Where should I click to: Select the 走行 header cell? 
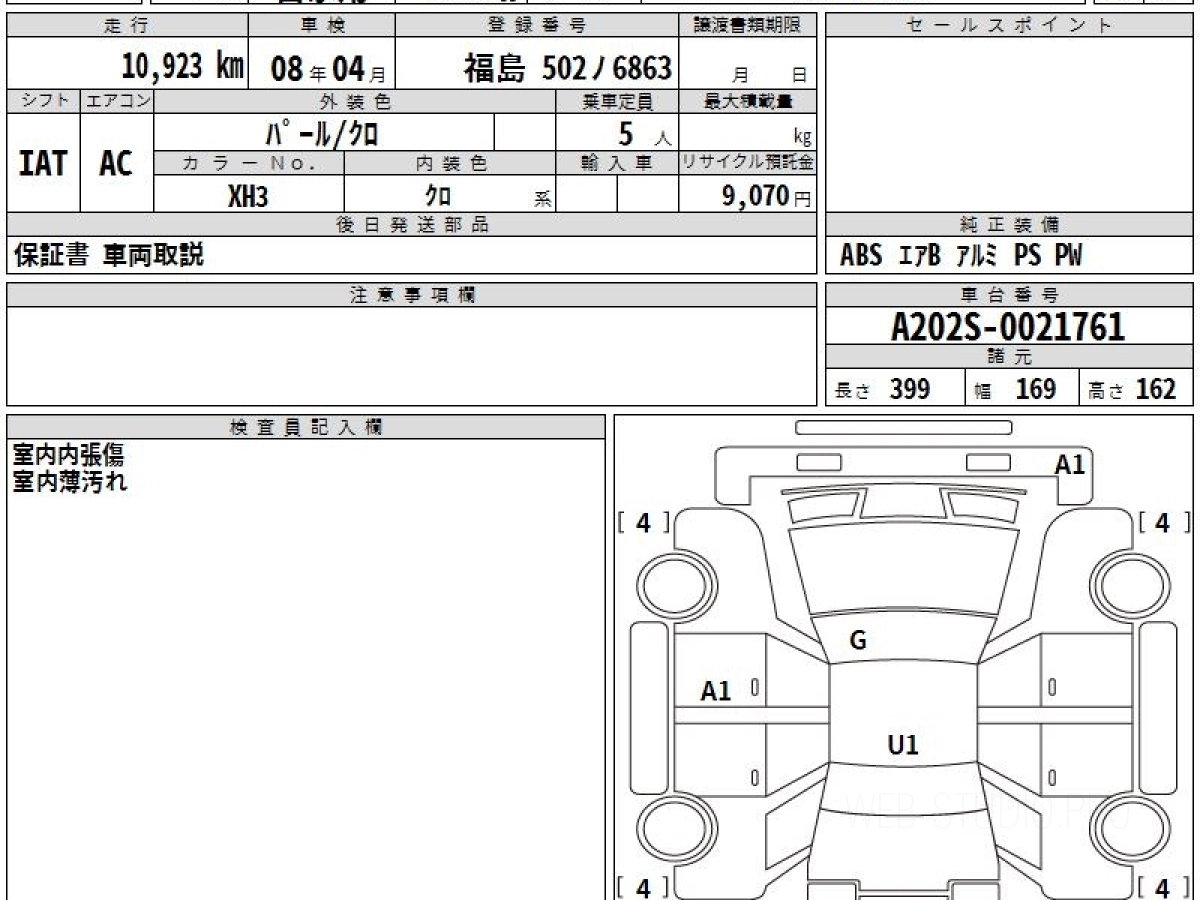(127, 26)
